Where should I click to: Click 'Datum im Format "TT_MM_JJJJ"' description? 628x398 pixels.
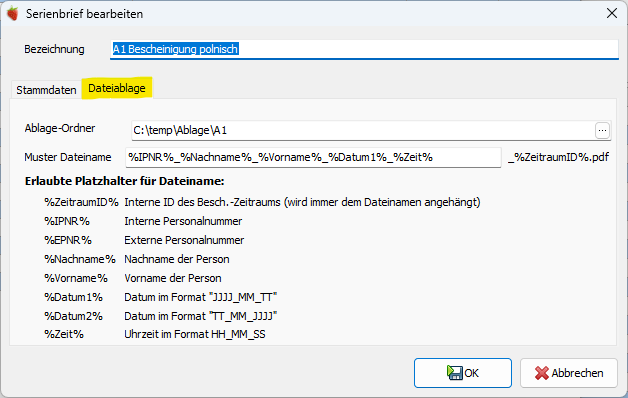pos(201,316)
